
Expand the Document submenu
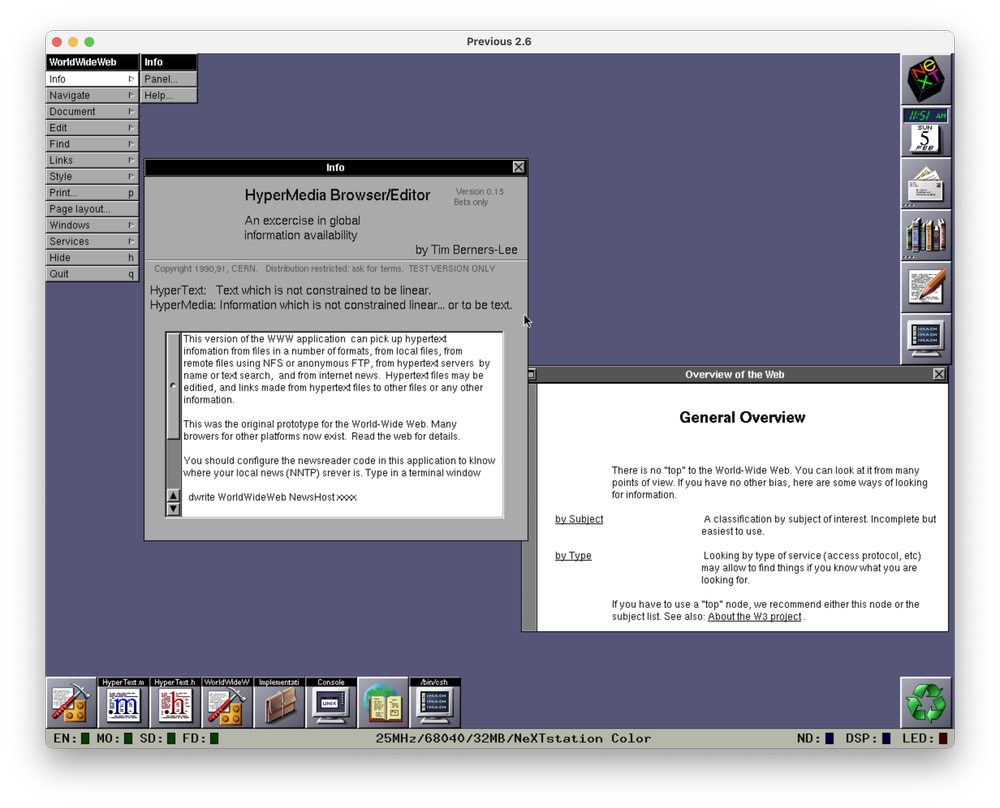(x=92, y=112)
